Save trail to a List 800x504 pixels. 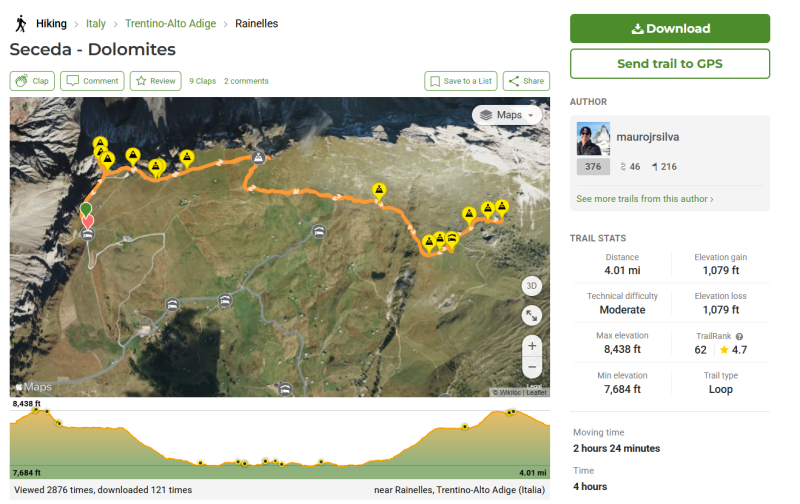click(459, 81)
